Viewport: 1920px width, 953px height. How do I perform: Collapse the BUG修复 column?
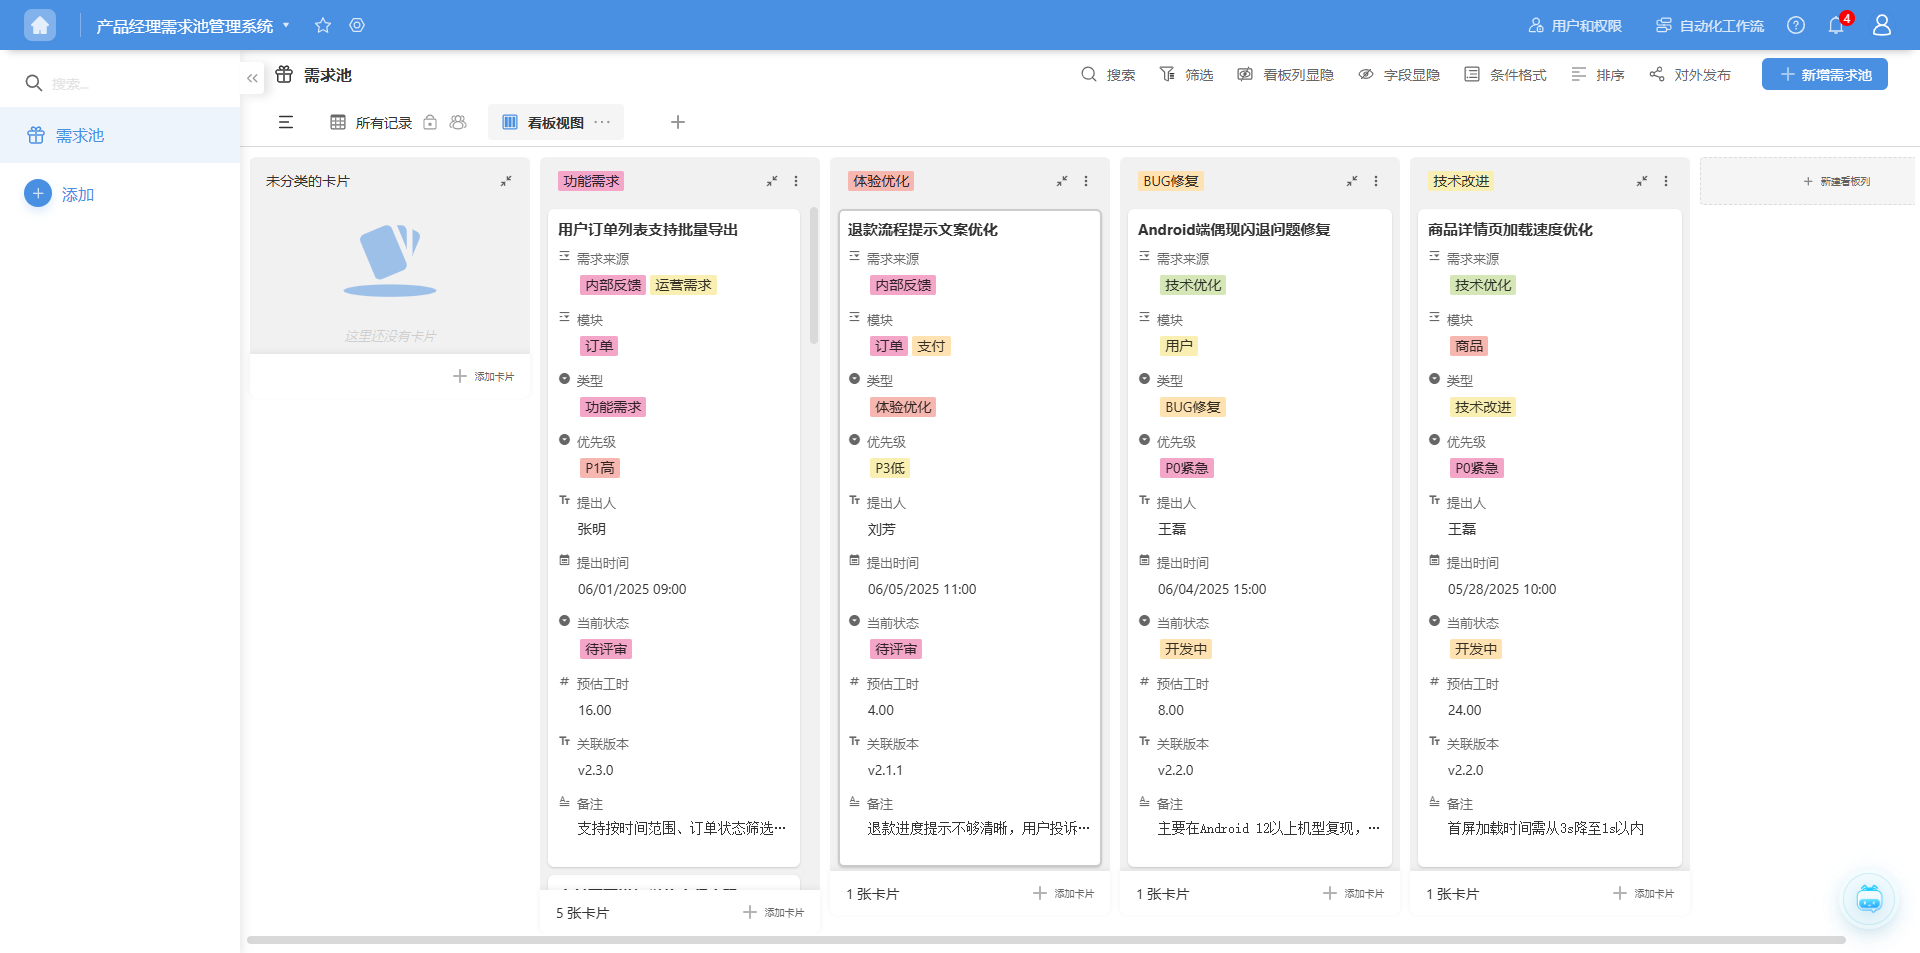[1352, 181]
